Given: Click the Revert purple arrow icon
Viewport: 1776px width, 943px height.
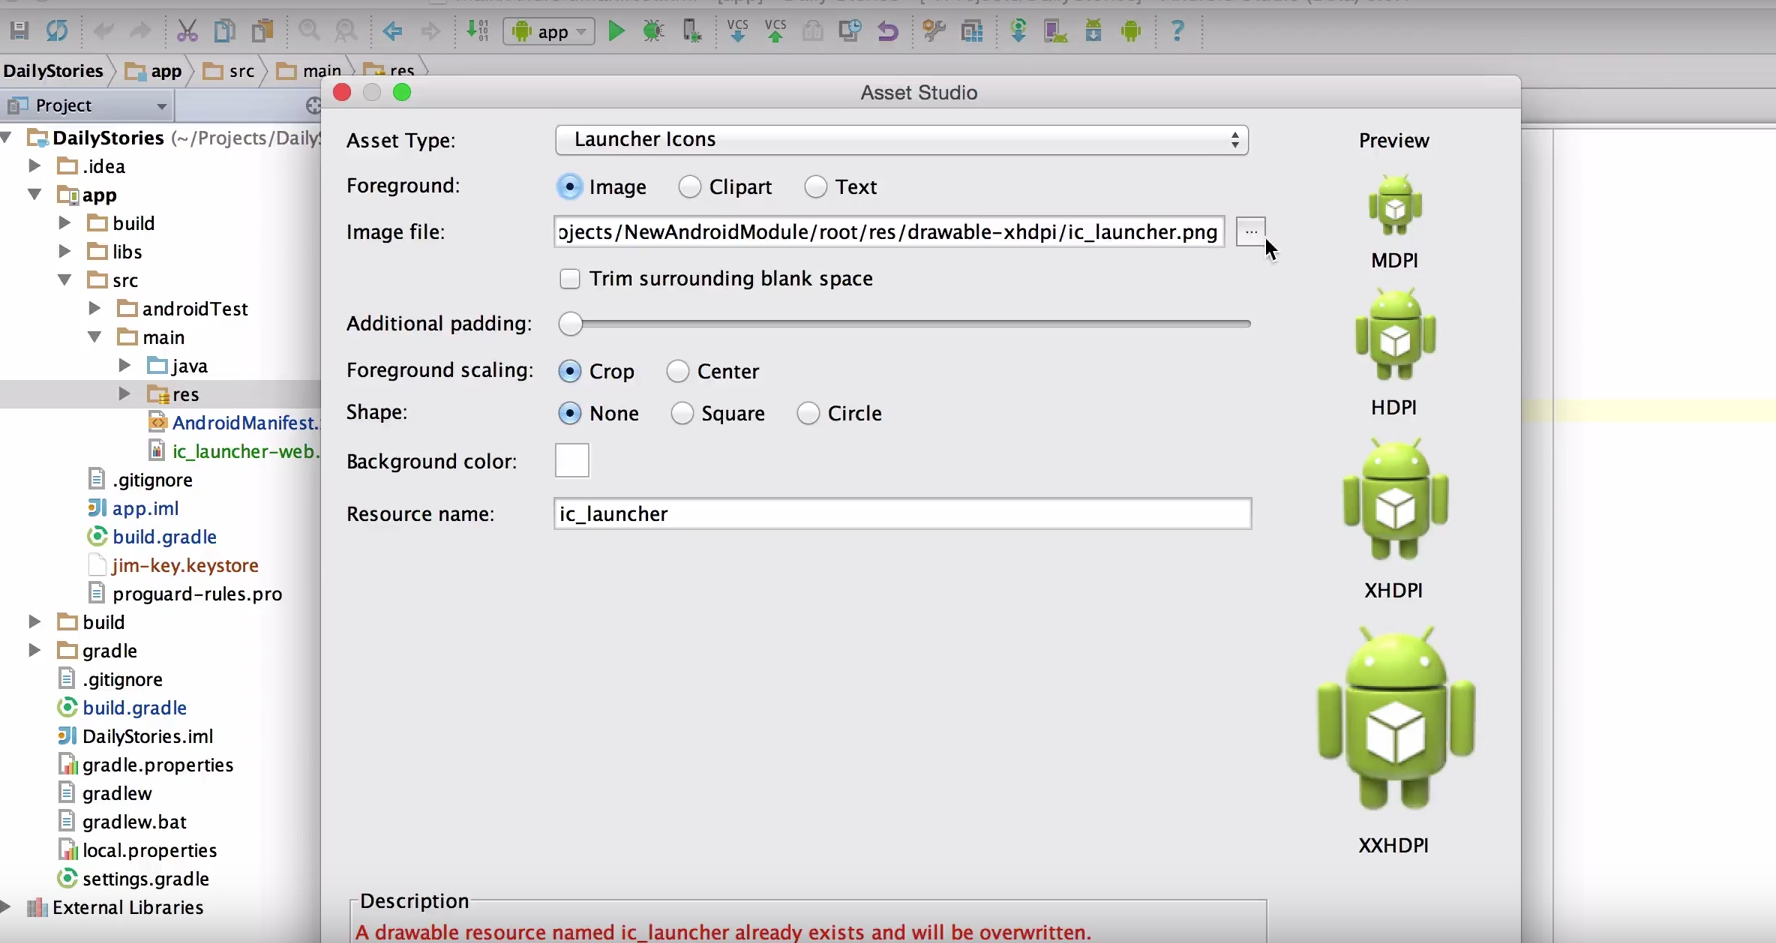Looking at the screenshot, I should (887, 31).
